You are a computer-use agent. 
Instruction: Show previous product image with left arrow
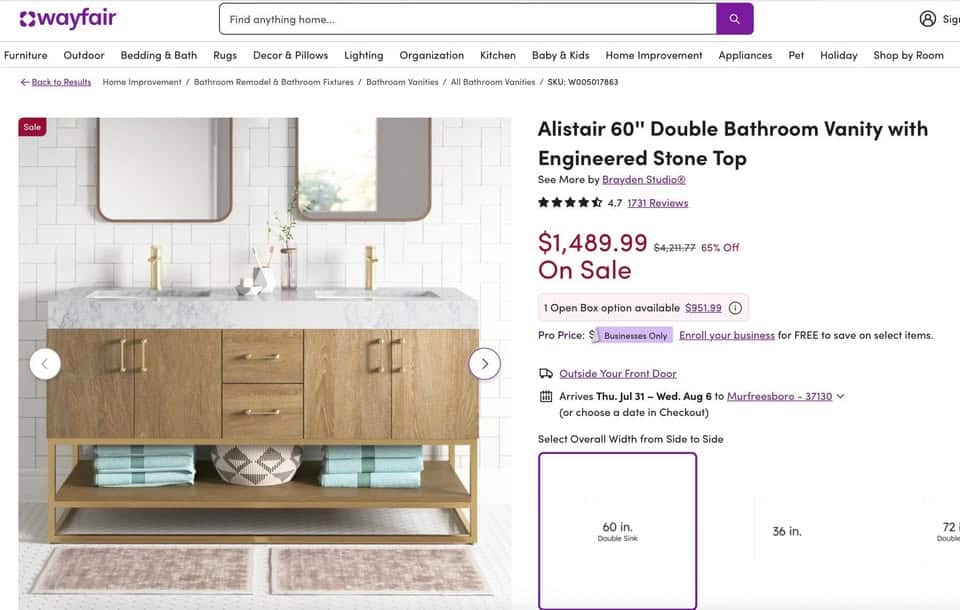click(x=45, y=364)
